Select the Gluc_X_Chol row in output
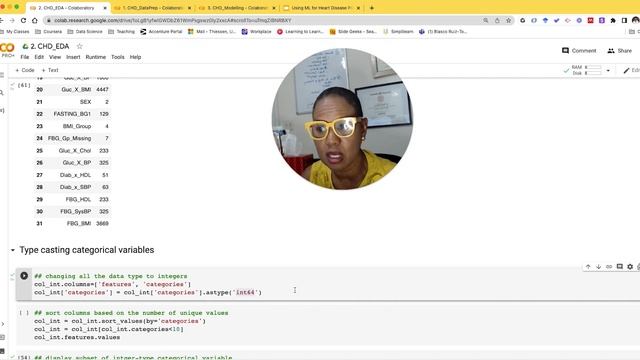This screenshot has height=360, width=640. [x=73, y=151]
